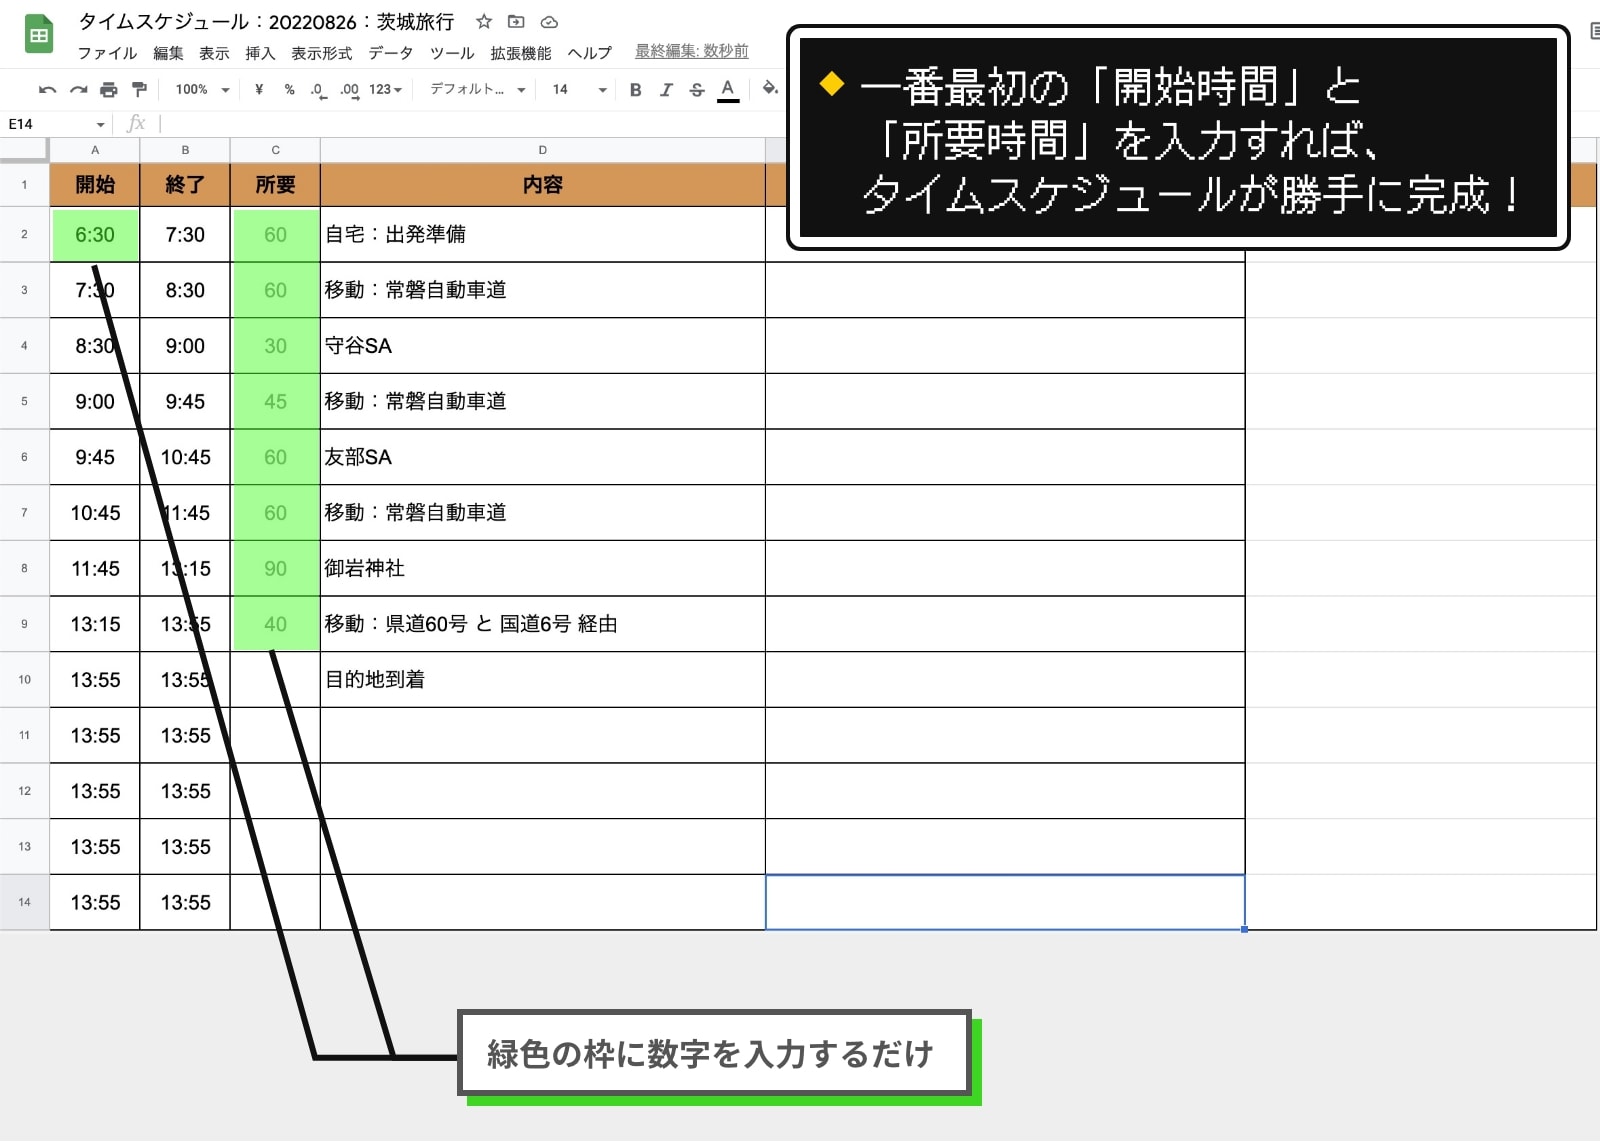Open the 100% zoom dropdown
This screenshot has height=1142, width=1600.
click(202, 90)
